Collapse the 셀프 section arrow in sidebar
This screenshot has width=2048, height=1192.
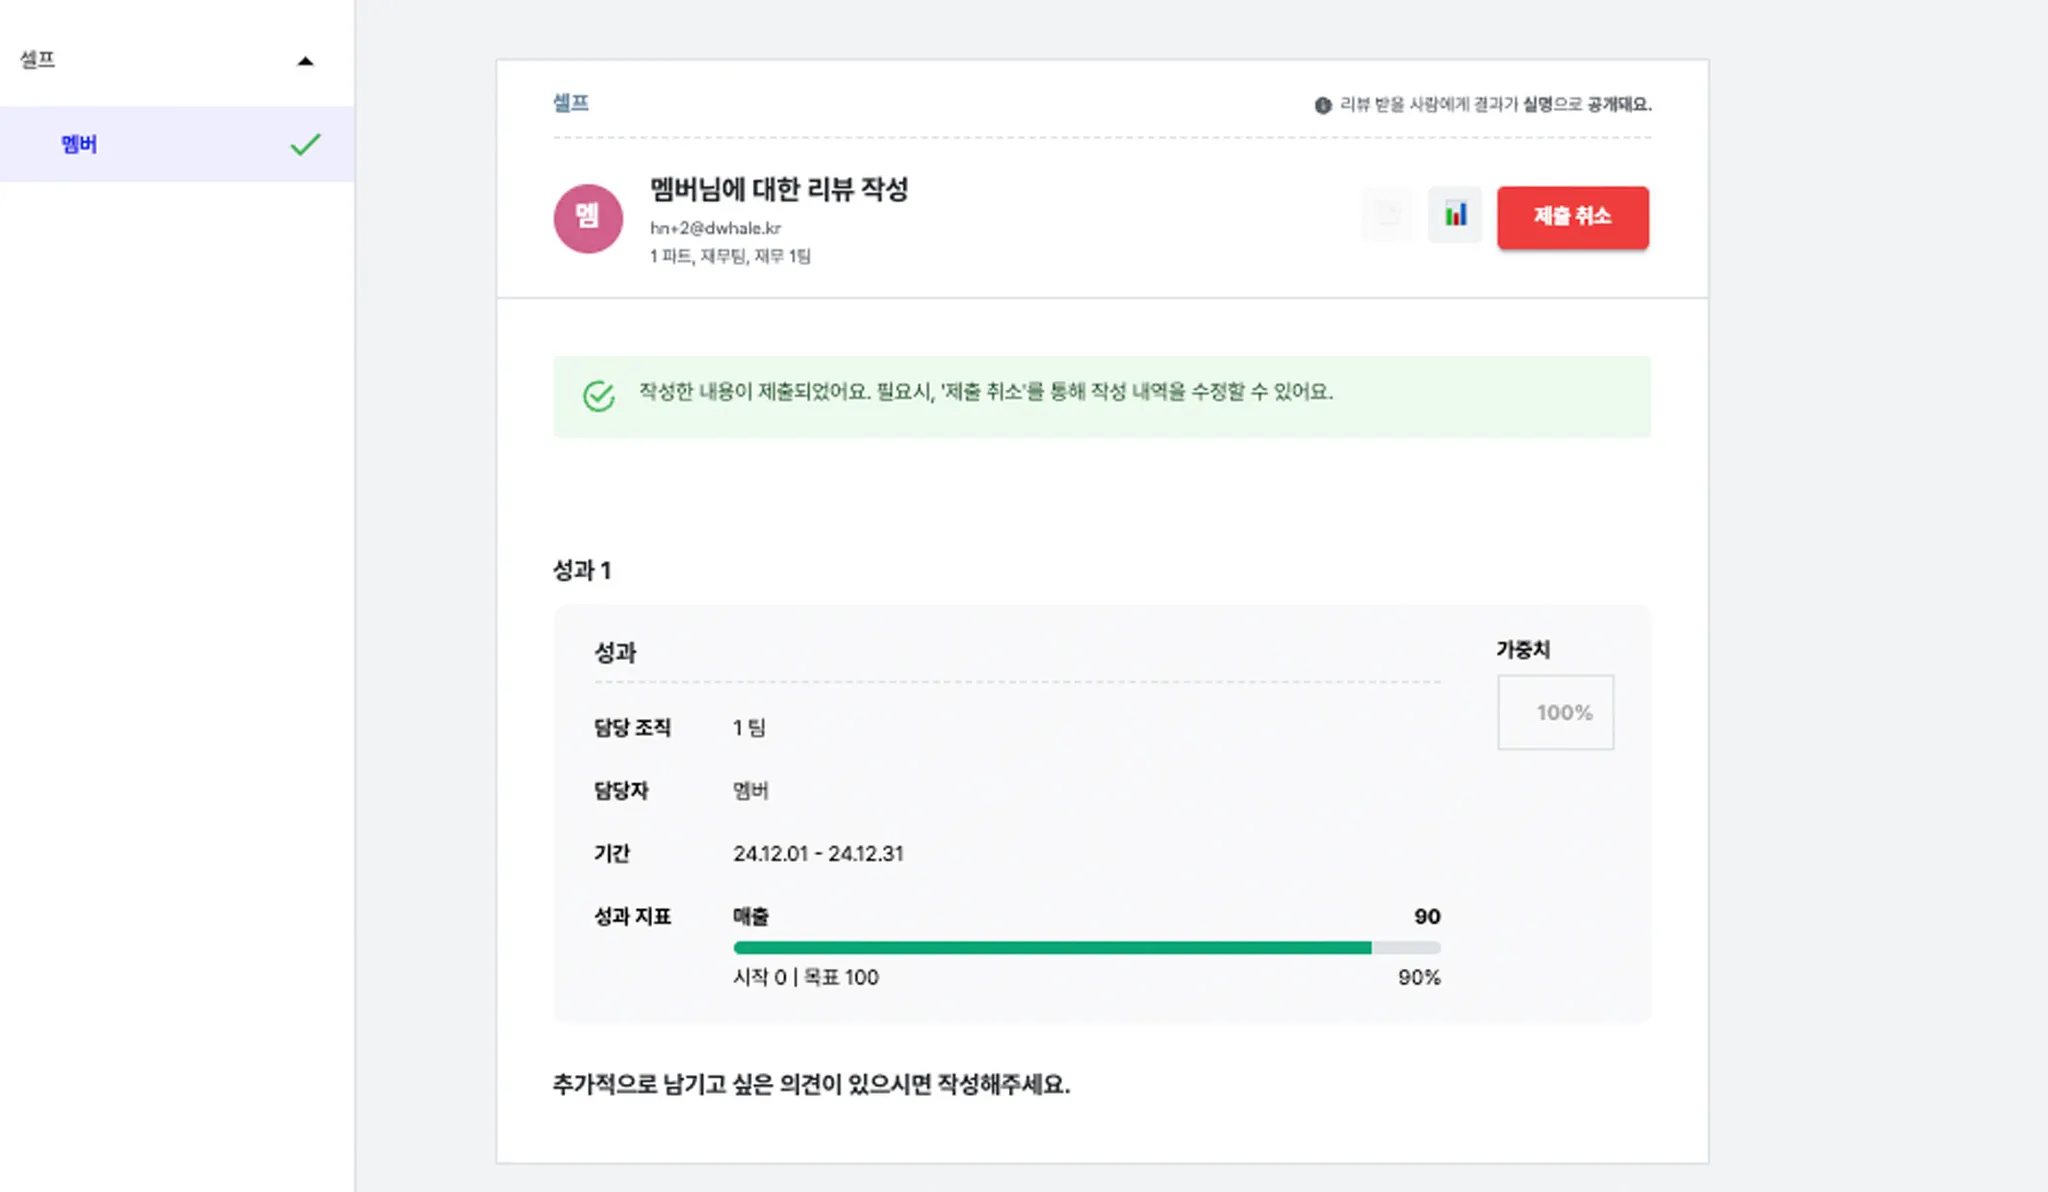click(x=305, y=61)
